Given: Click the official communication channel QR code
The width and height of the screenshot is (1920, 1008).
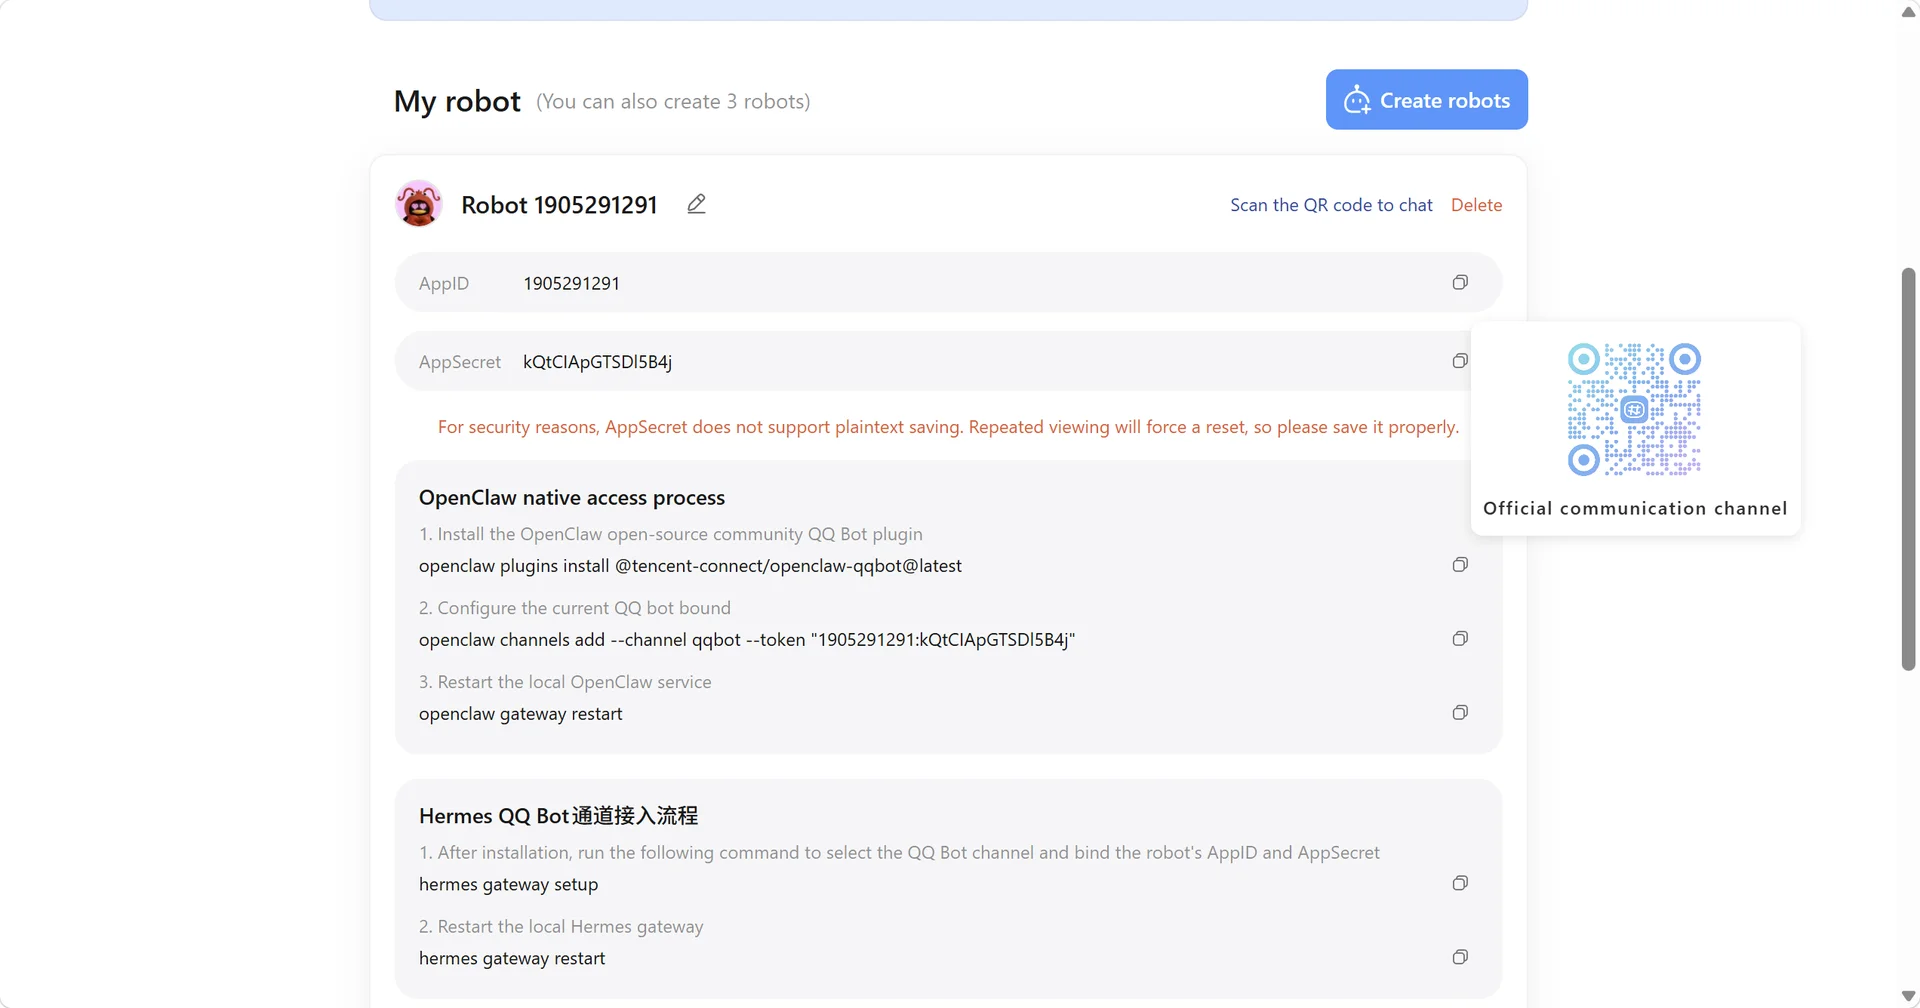Looking at the screenshot, I should pos(1634,409).
